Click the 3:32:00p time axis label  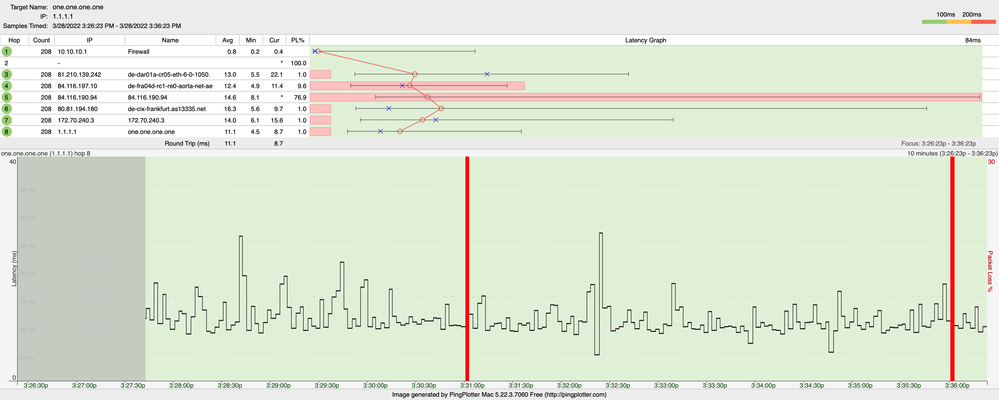coord(570,386)
